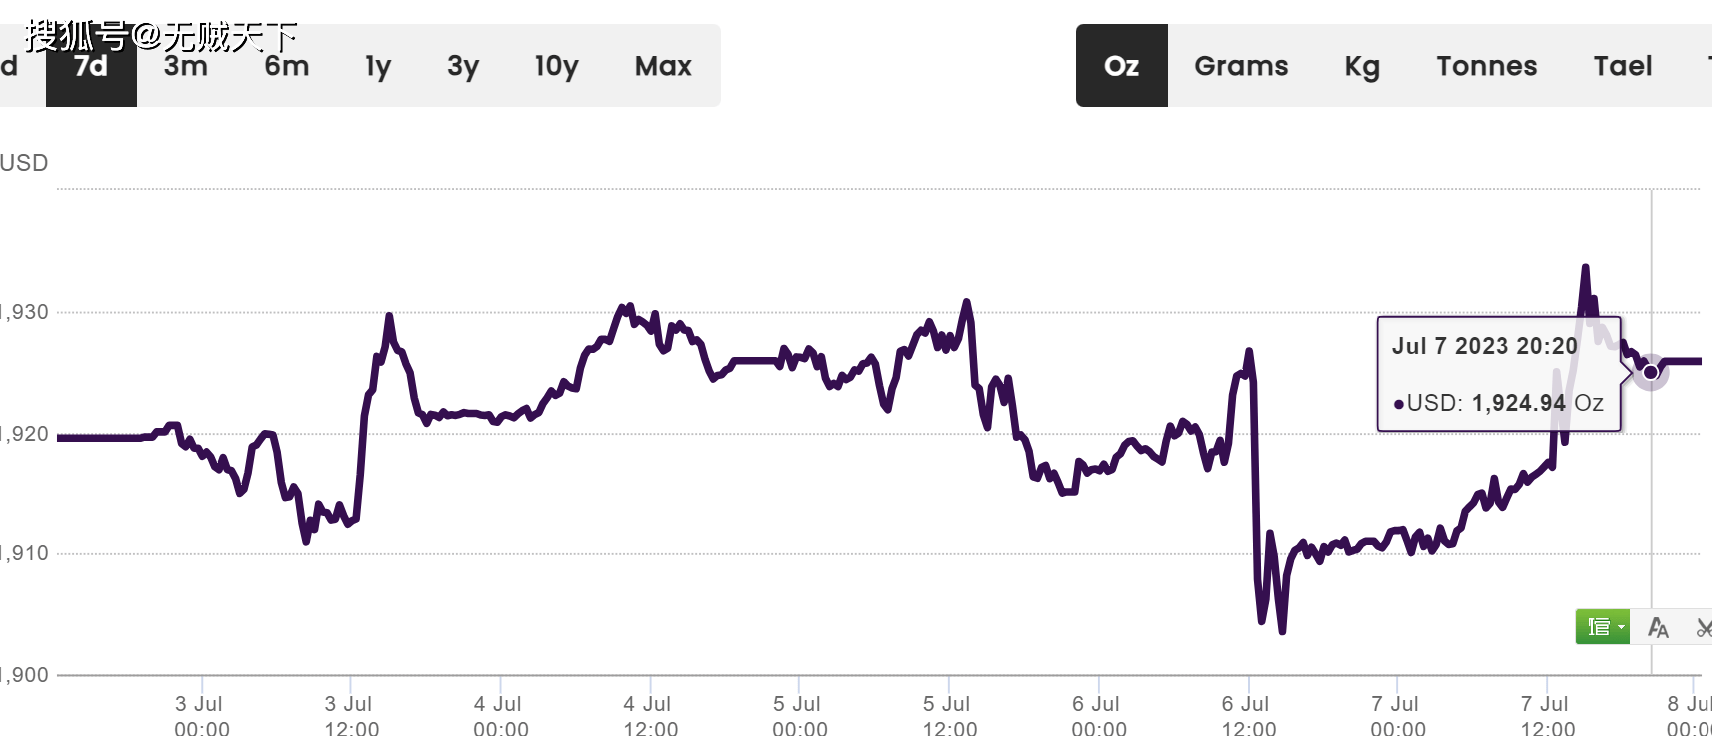Click the highlighted data point on chart
1712x736 pixels.
pyautogui.click(x=1651, y=372)
